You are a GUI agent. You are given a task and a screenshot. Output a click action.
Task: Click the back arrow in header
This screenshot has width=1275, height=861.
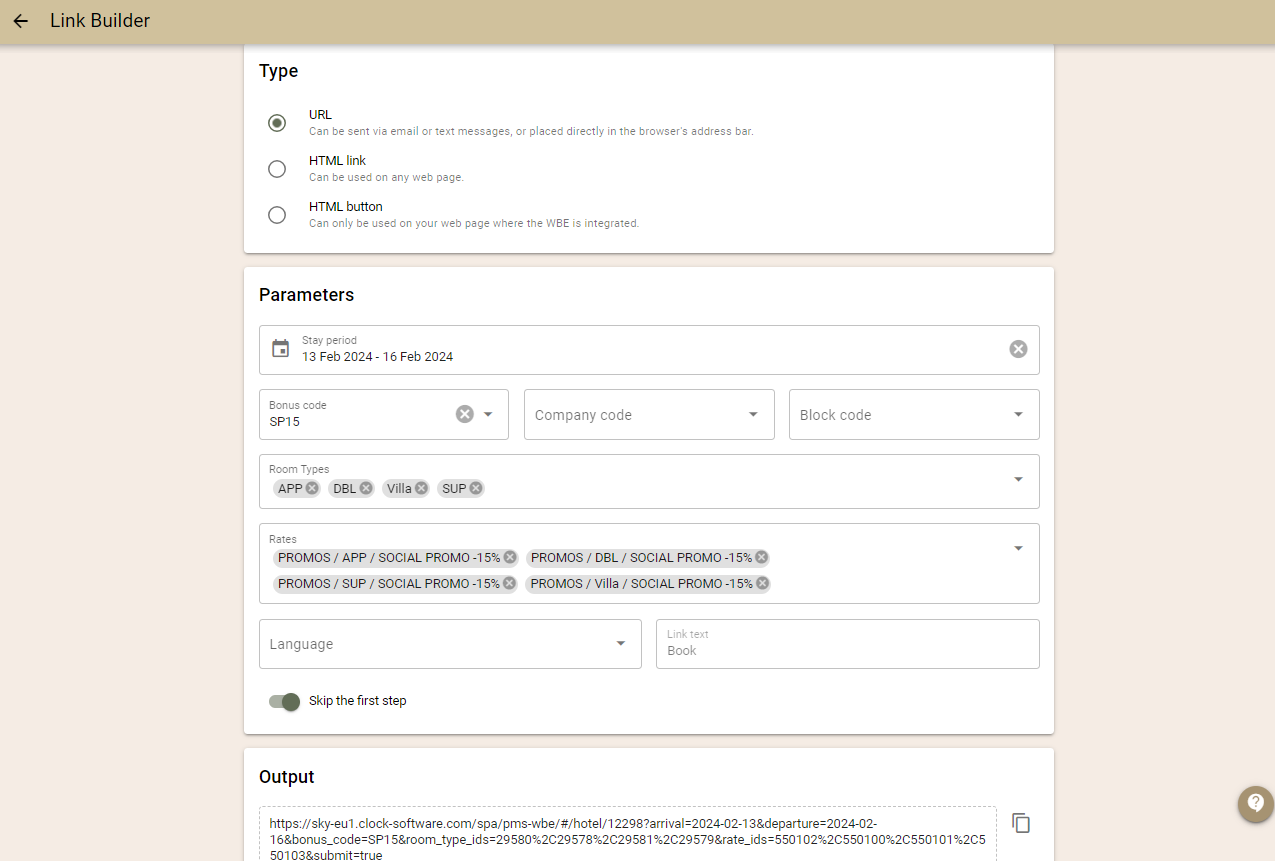click(20, 21)
